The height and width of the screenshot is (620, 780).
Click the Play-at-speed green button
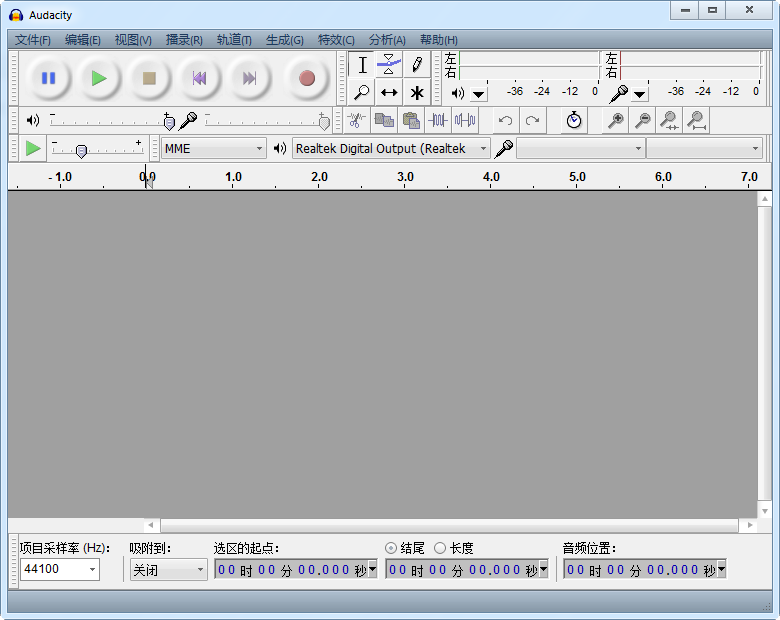tap(33, 148)
